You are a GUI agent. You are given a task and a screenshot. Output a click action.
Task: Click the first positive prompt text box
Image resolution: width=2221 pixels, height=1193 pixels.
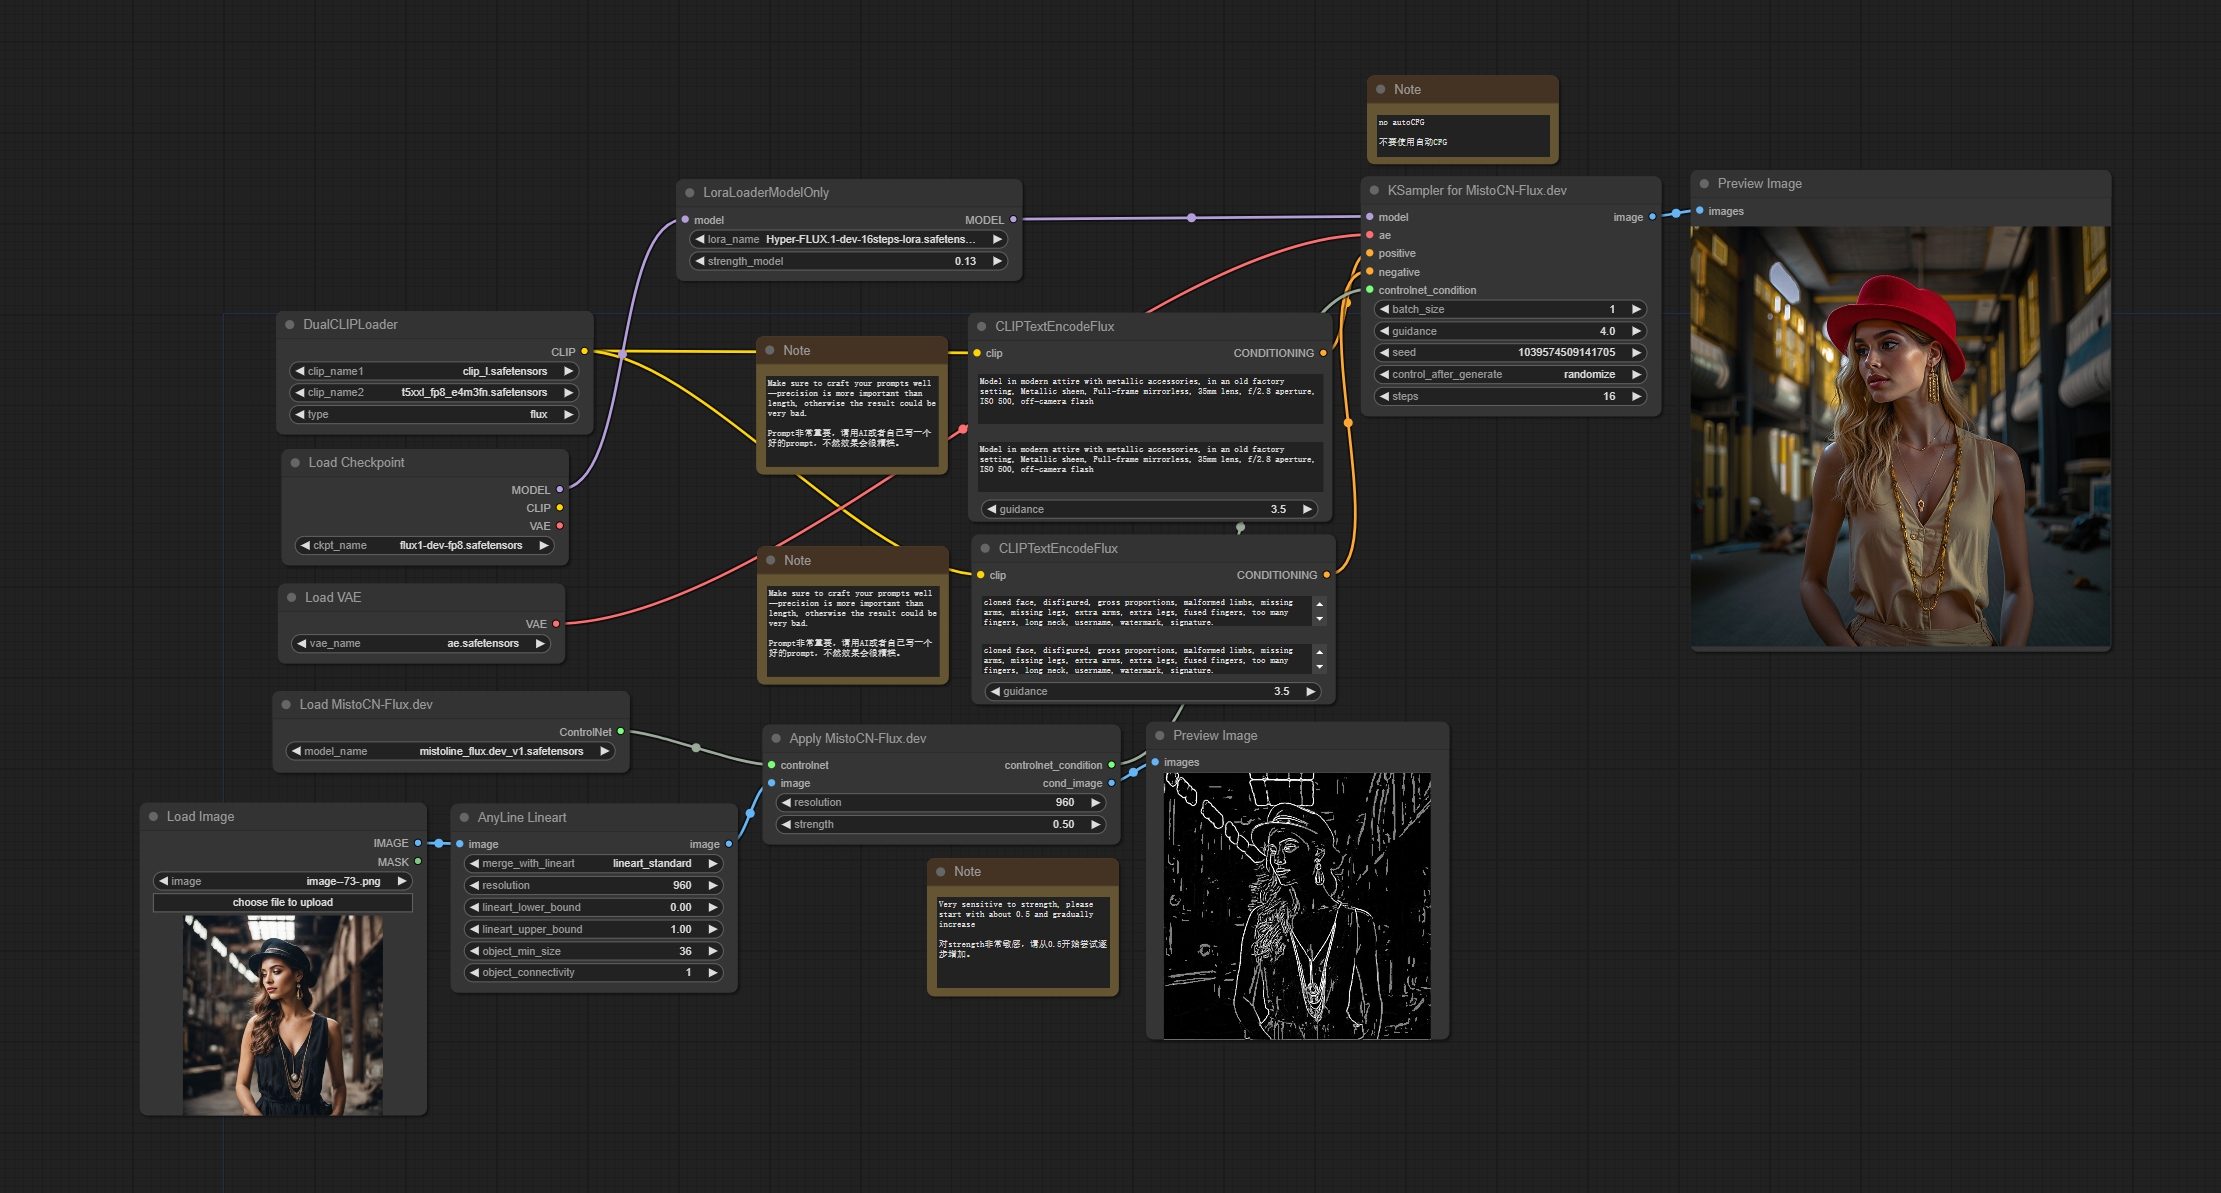pos(1150,398)
